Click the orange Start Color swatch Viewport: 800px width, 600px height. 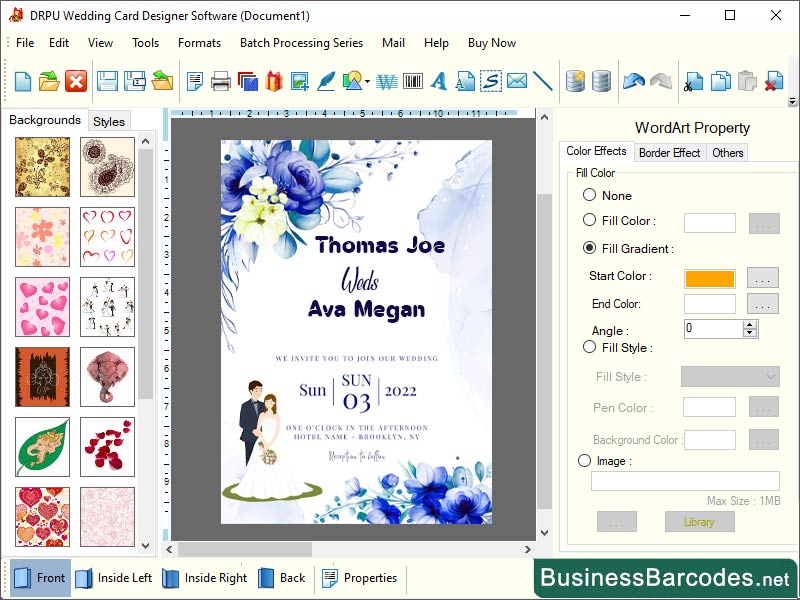pyautogui.click(x=710, y=278)
